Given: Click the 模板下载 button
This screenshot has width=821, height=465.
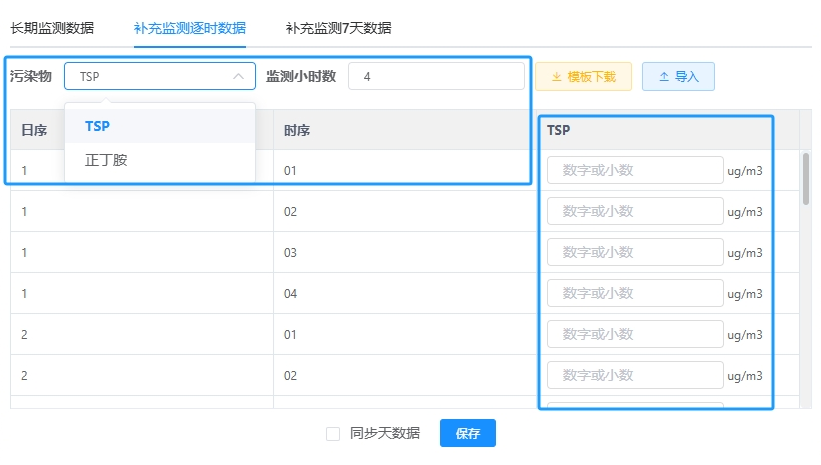Looking at the screenshot, I should pyautogui.click(x=583, y=77).
